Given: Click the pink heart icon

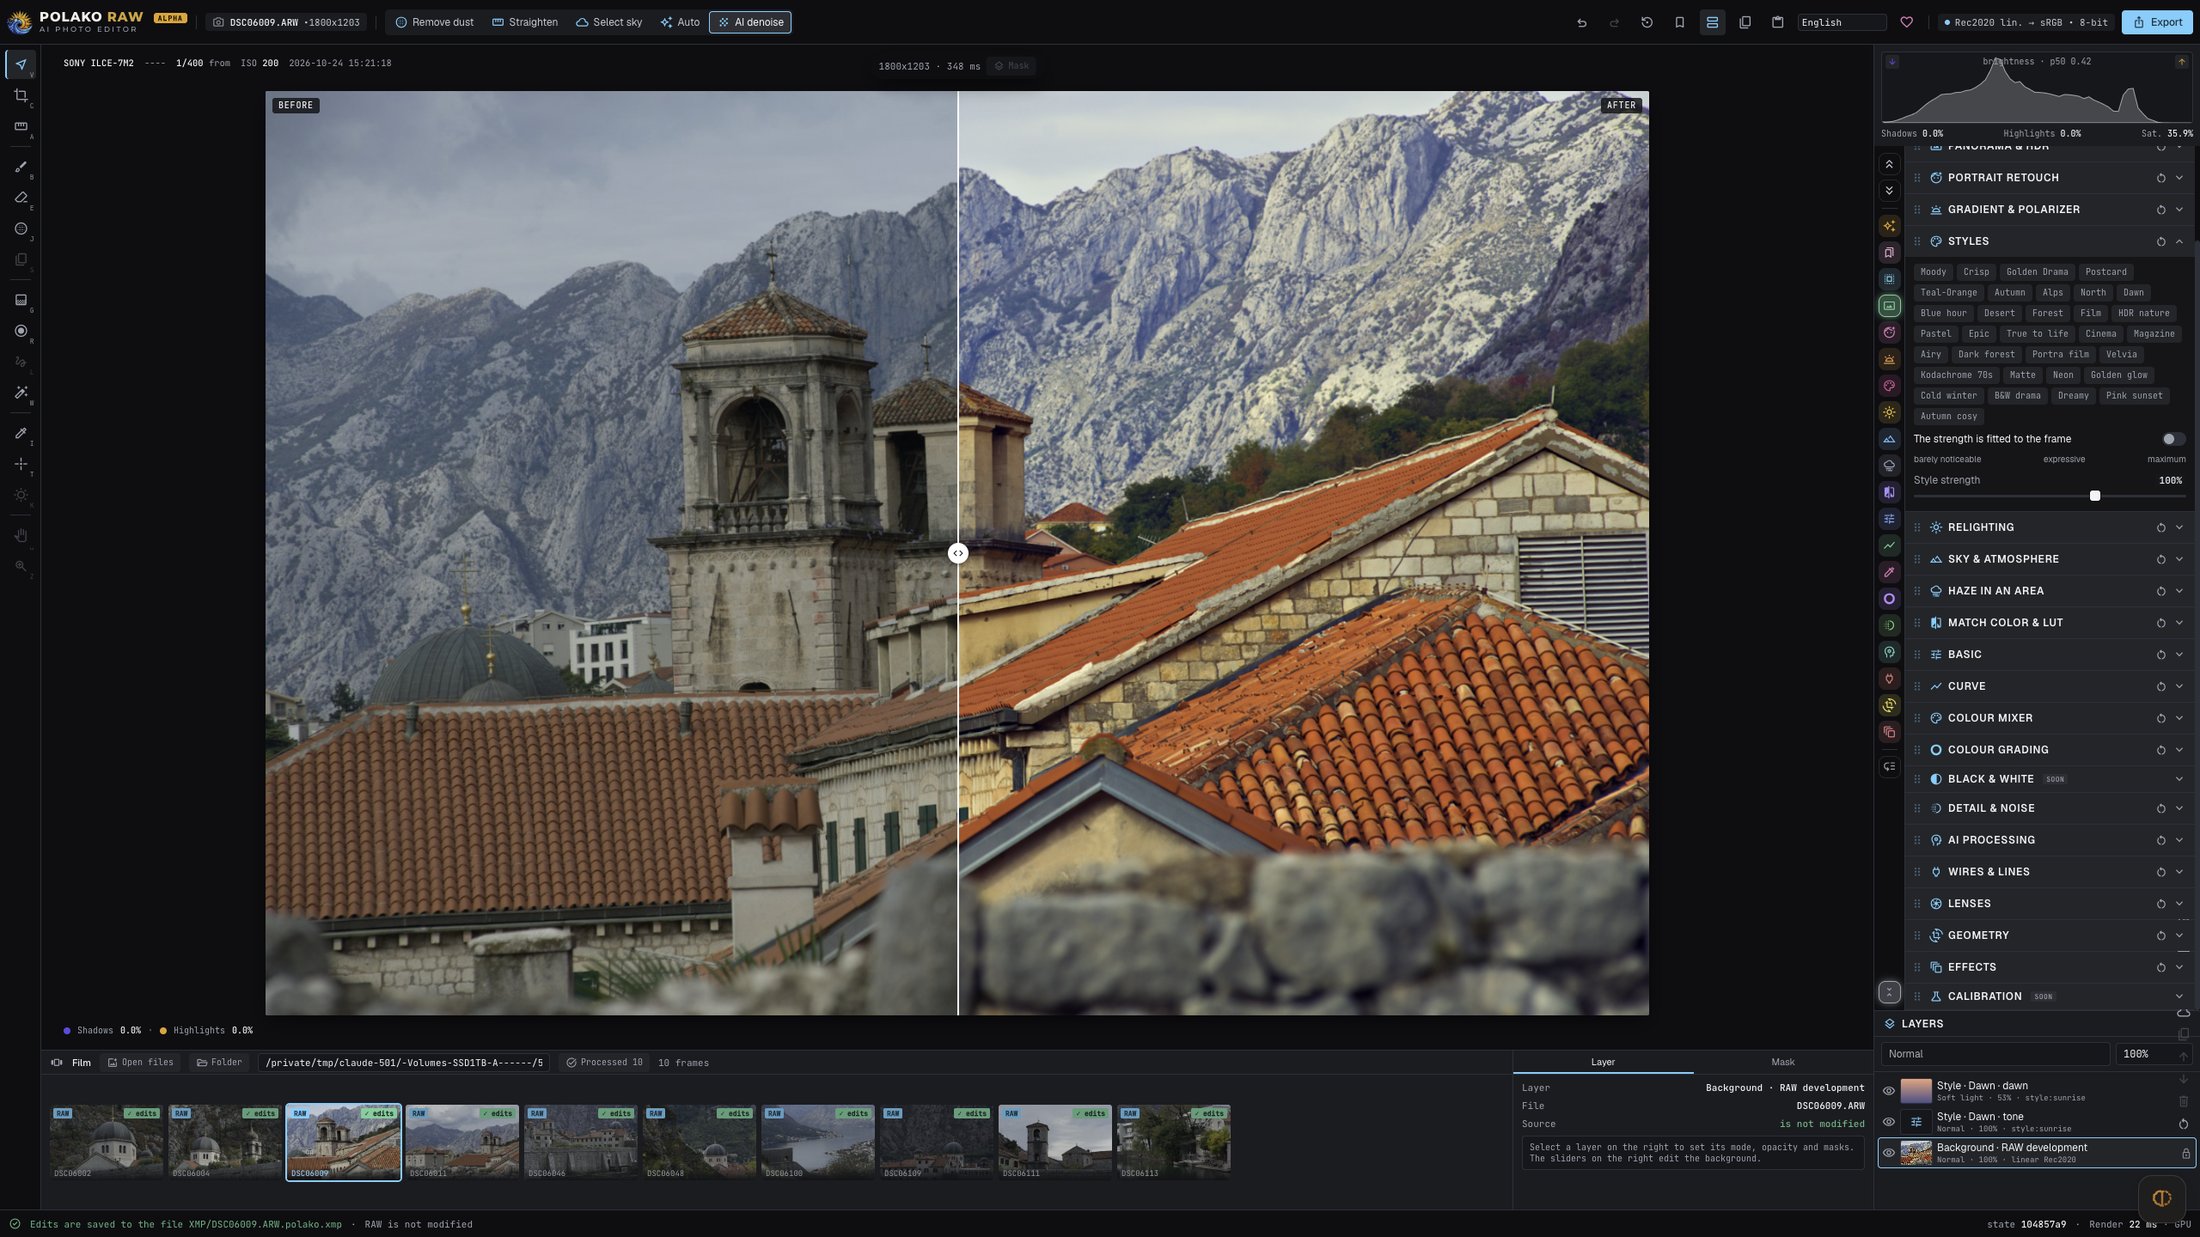Looking at the screenshot, I should point(1906,22).
